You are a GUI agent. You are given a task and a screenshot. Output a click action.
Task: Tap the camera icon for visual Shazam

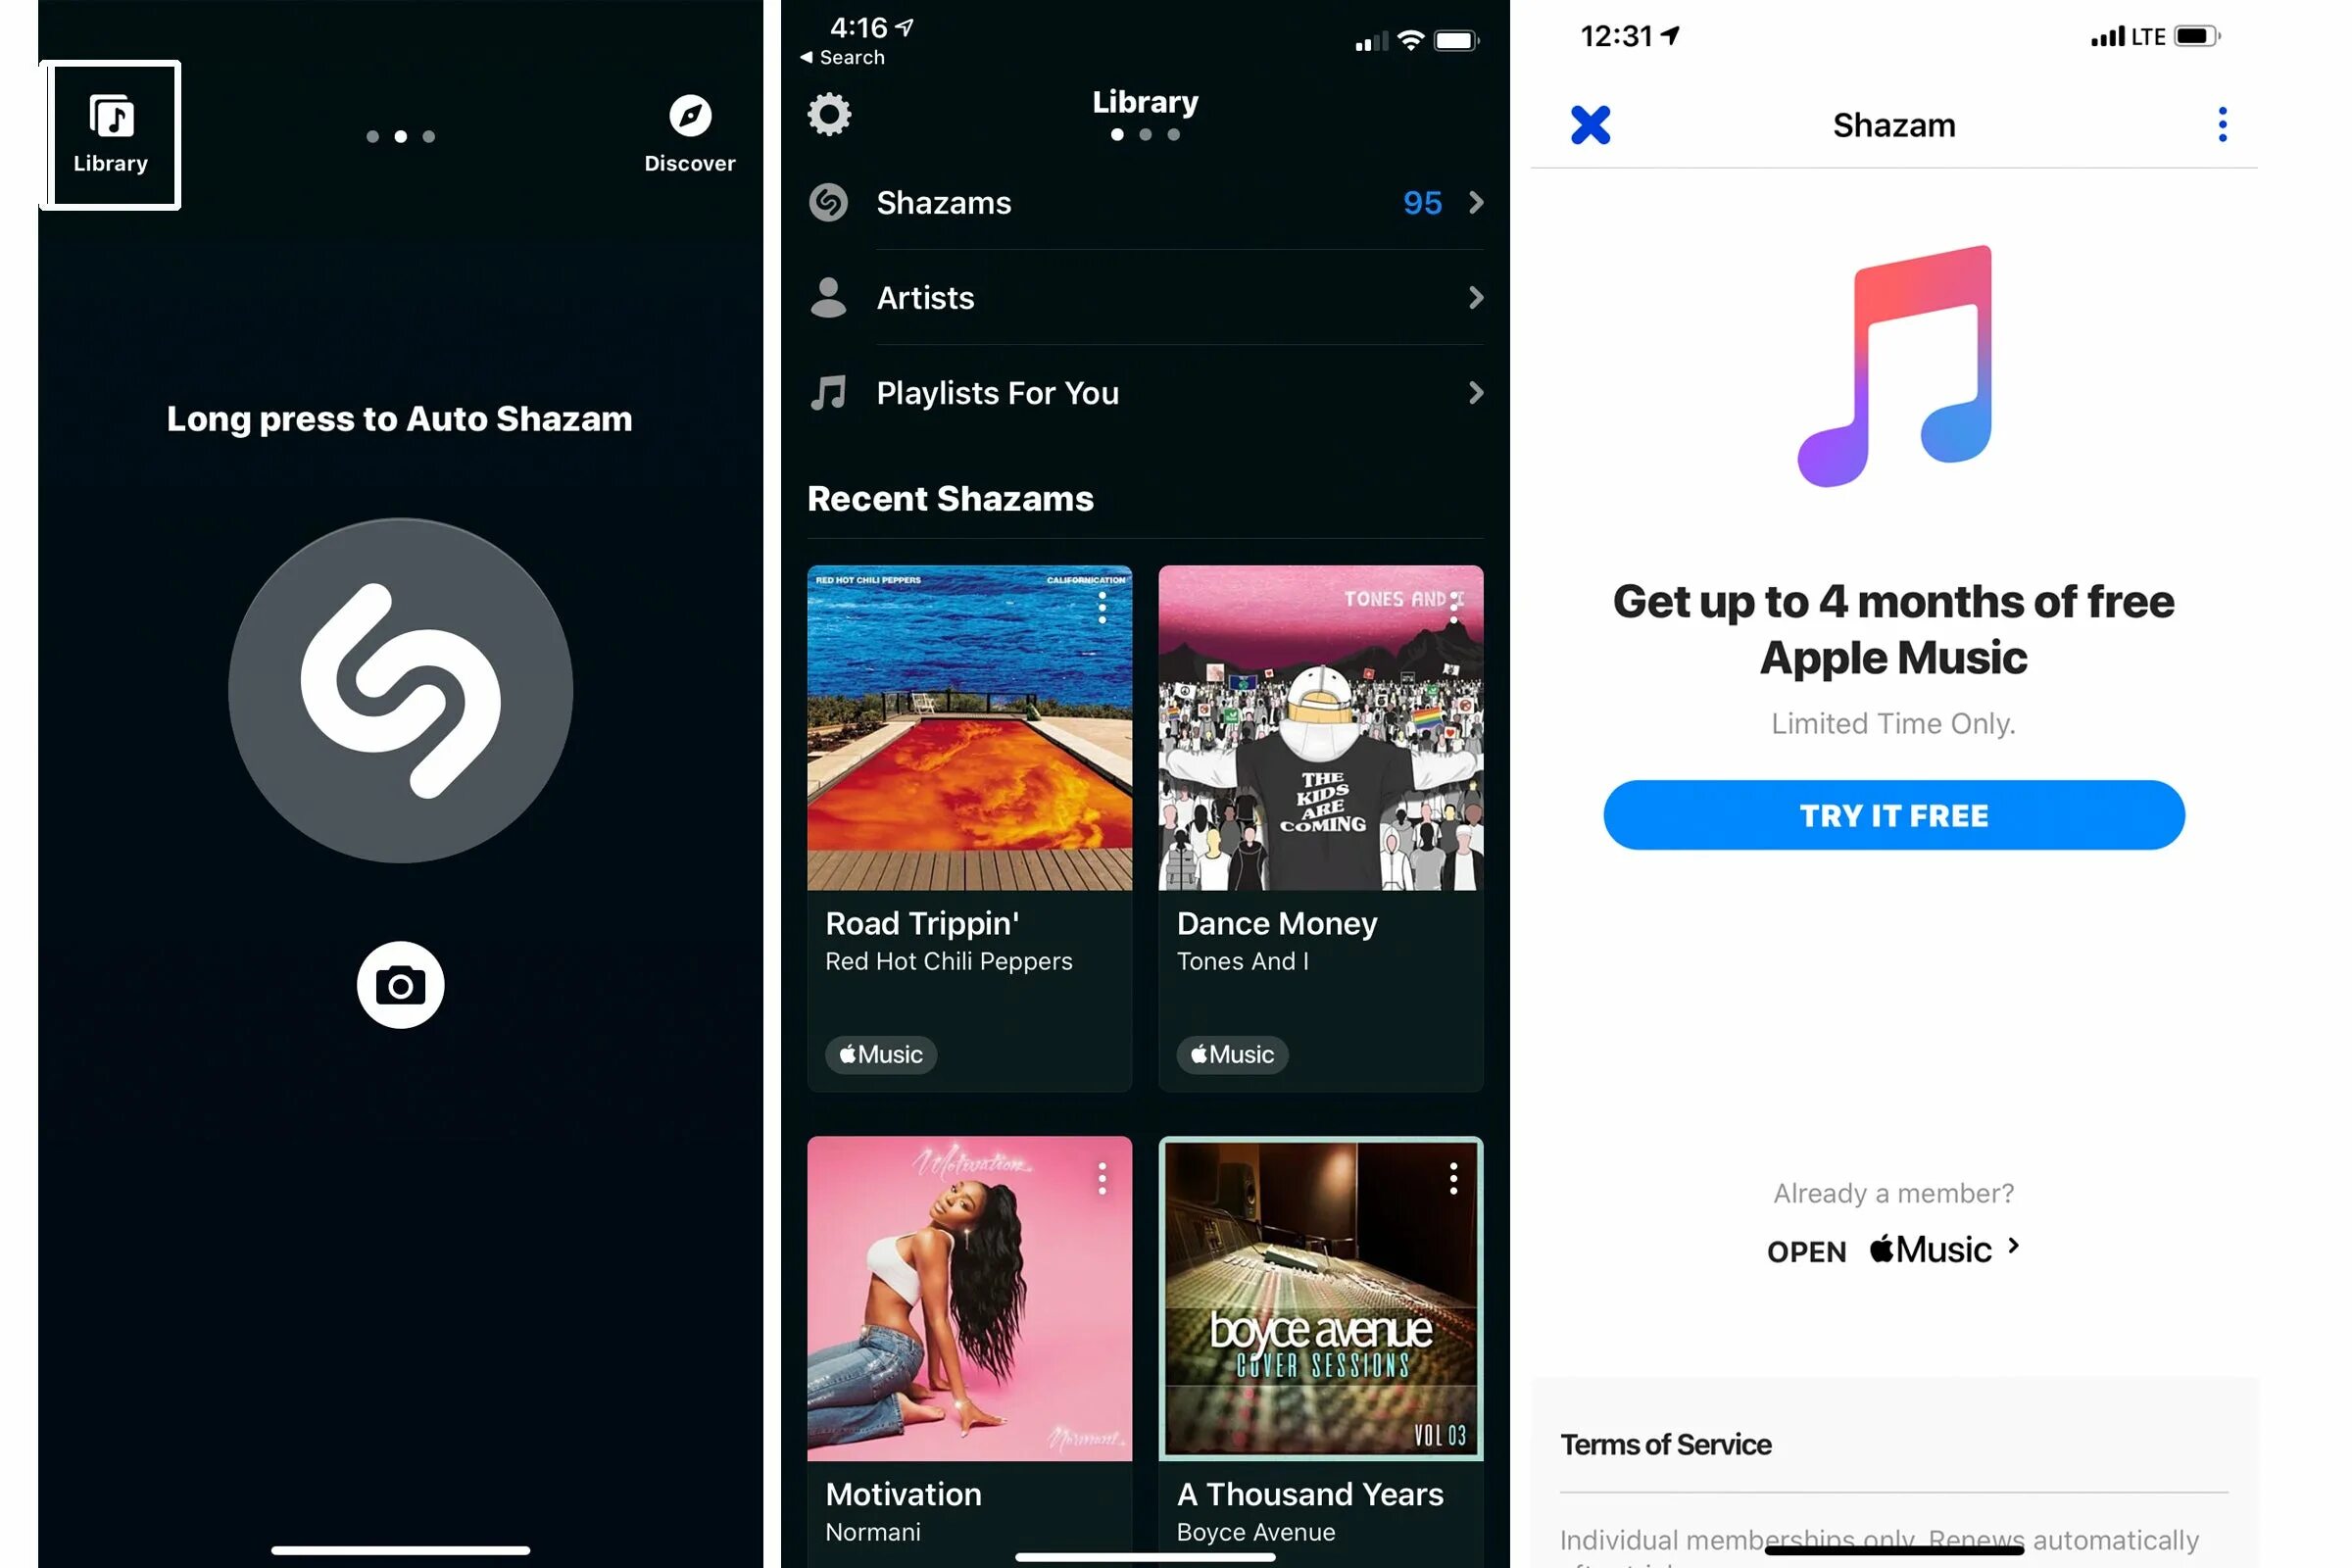click(399, 982)
